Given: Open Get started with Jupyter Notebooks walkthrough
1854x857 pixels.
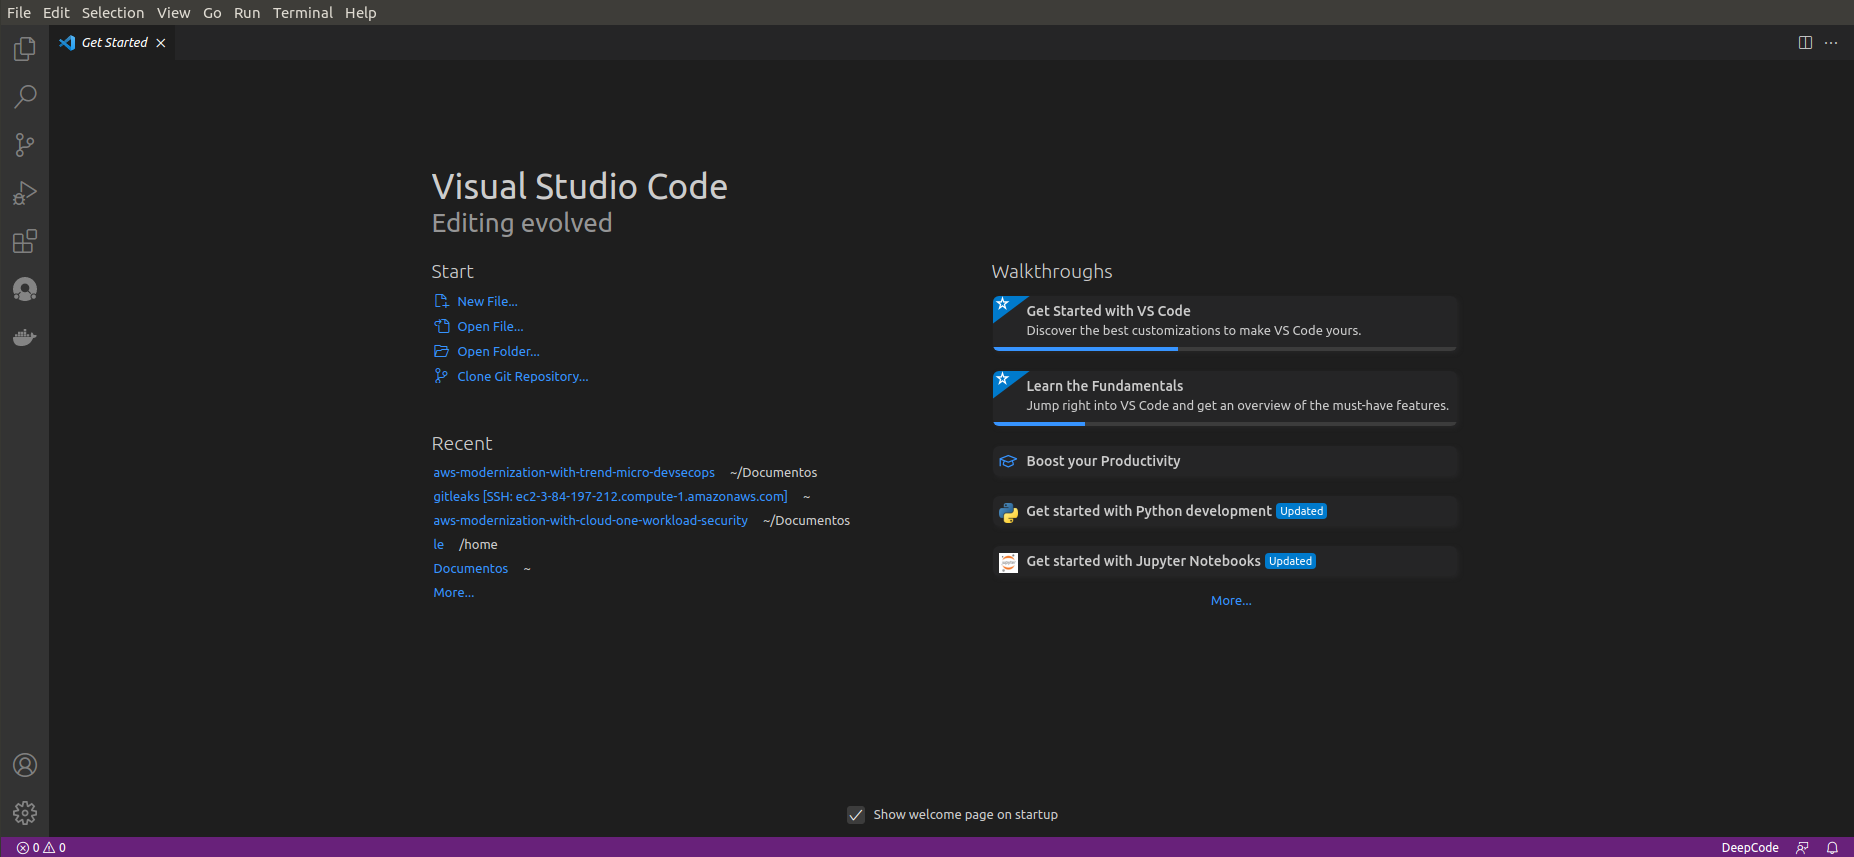Looking at the screenshot, I should click(1225, 561).
